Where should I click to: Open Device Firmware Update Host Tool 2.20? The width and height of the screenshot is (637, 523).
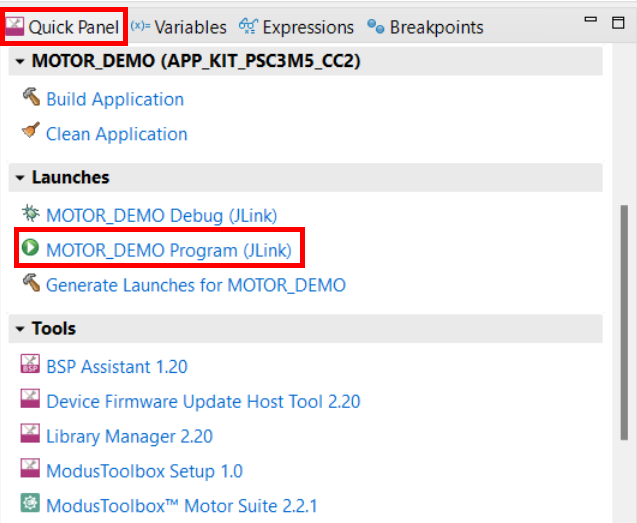203,401
